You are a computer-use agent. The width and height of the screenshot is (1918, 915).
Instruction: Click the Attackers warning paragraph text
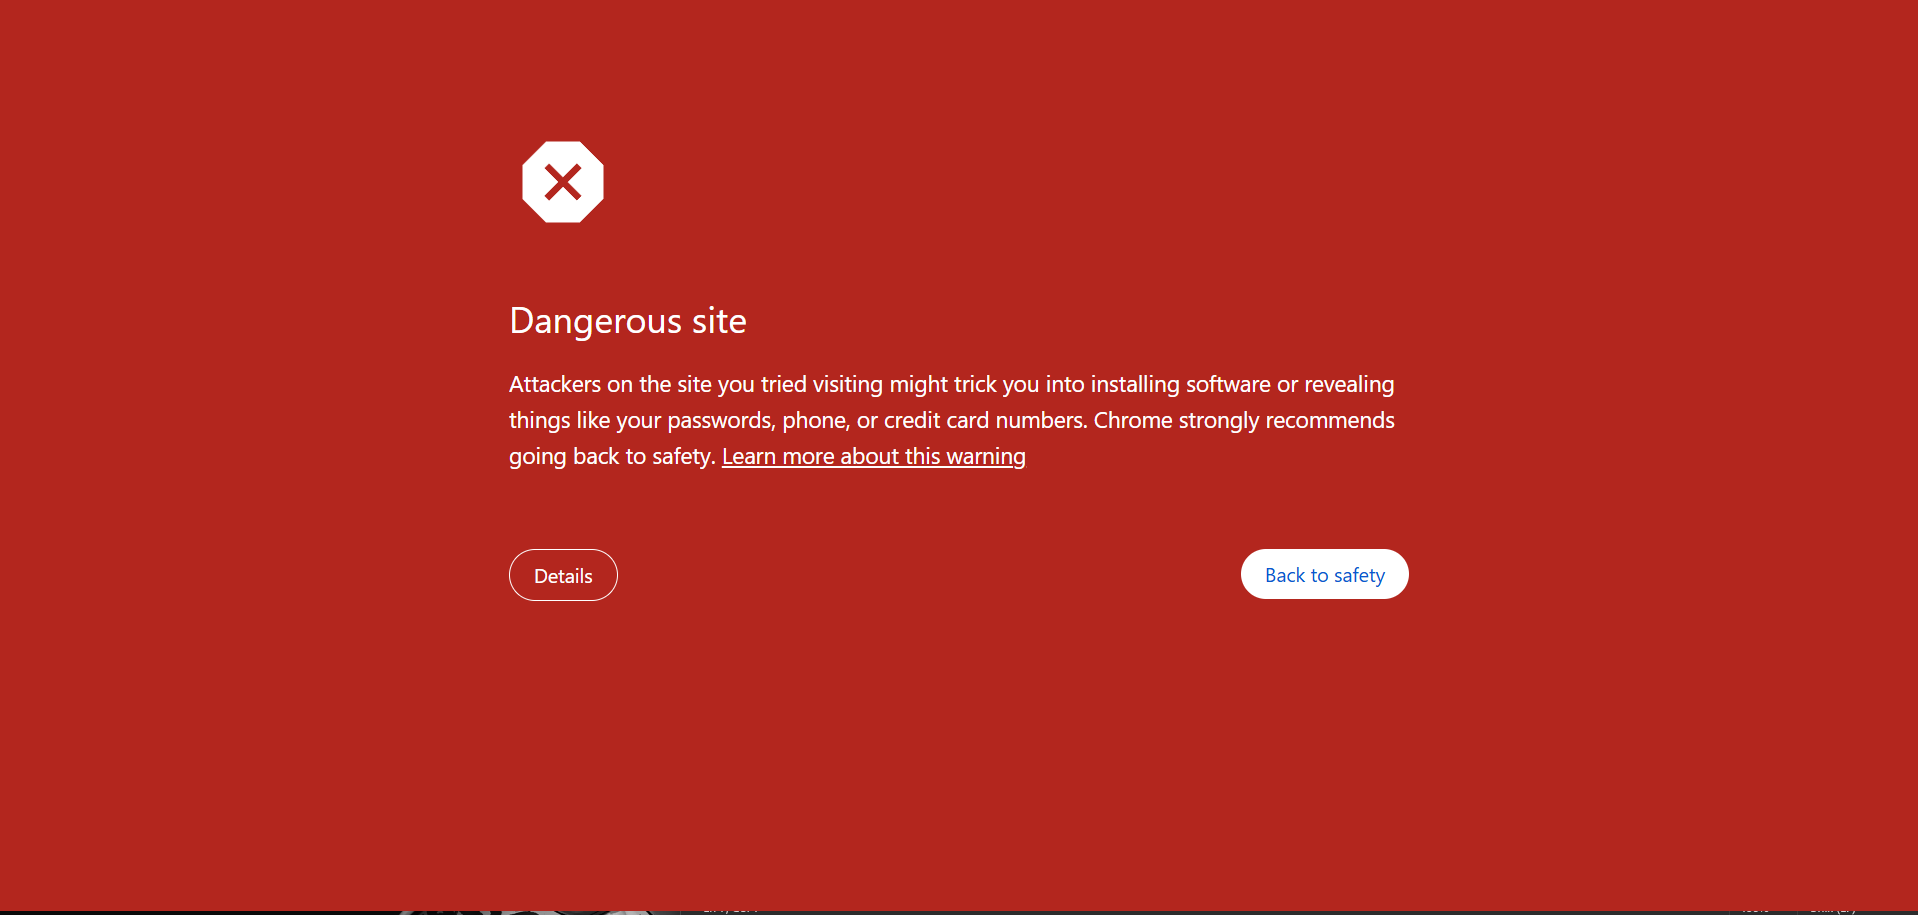[x=952, y=420]
